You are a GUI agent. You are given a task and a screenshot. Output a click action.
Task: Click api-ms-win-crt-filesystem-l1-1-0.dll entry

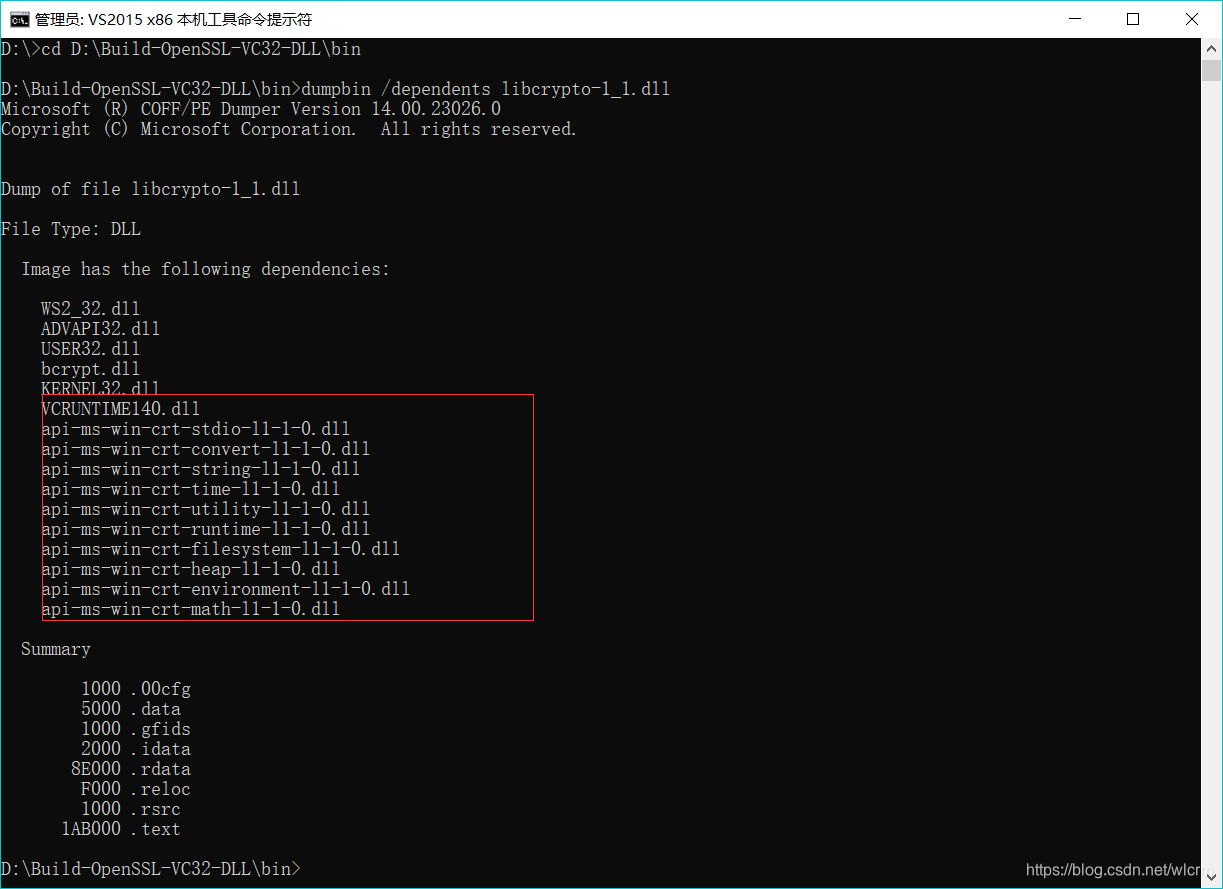[x=221, y=549]
